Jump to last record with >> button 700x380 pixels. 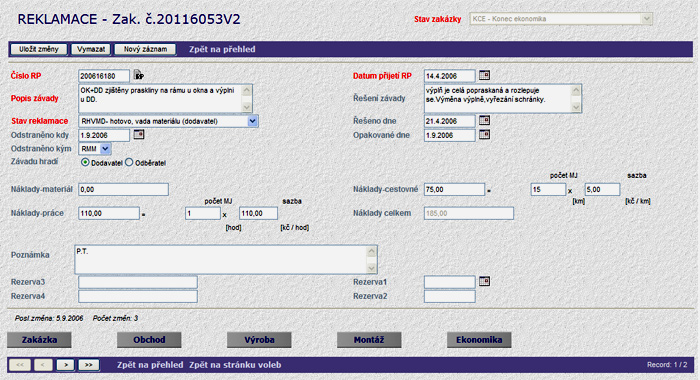[88, 365]
